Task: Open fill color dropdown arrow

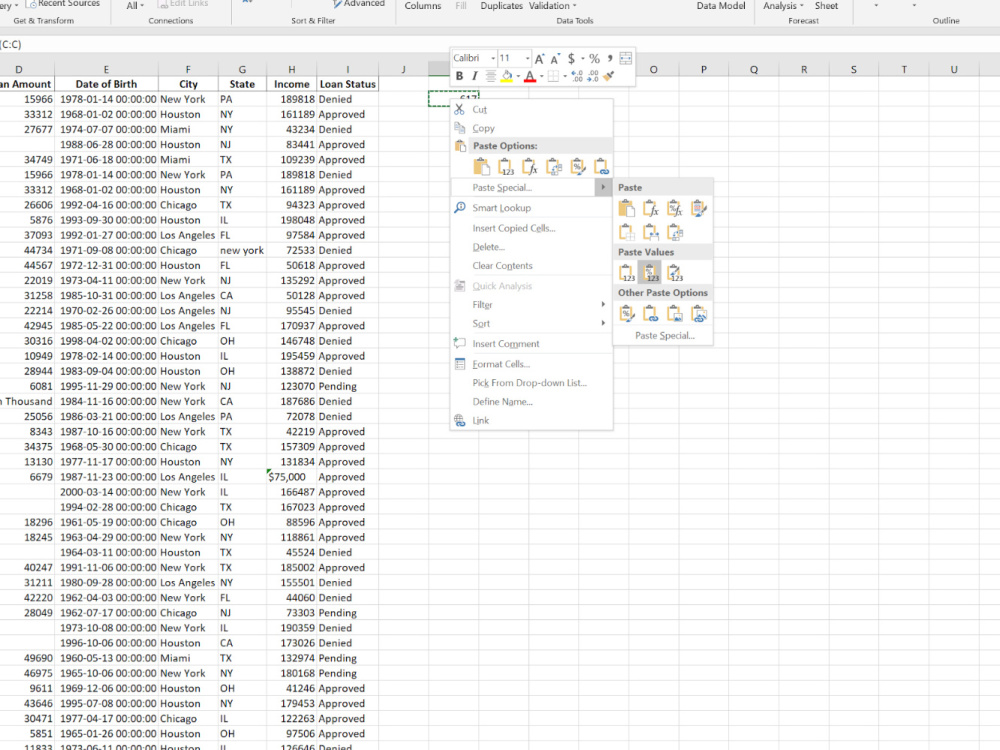Action: (x=518, y=77)
